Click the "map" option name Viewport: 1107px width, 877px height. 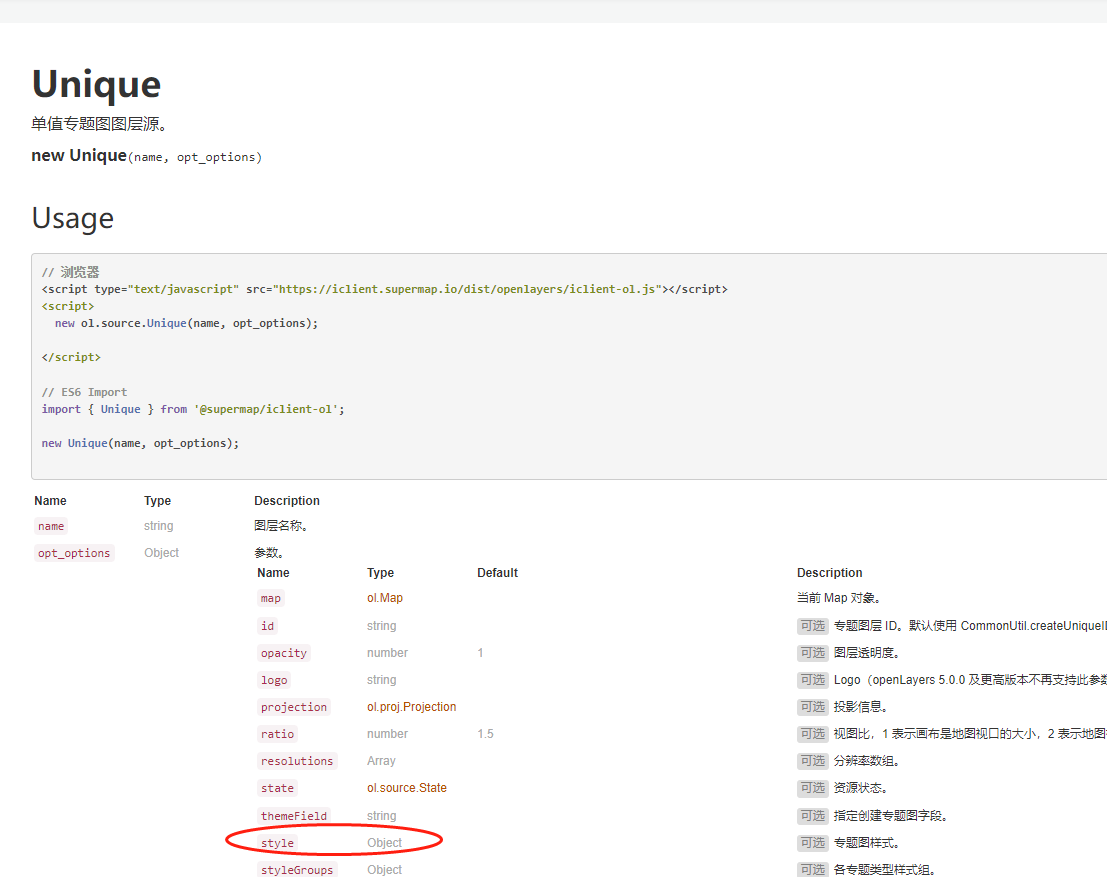(271, 598)
